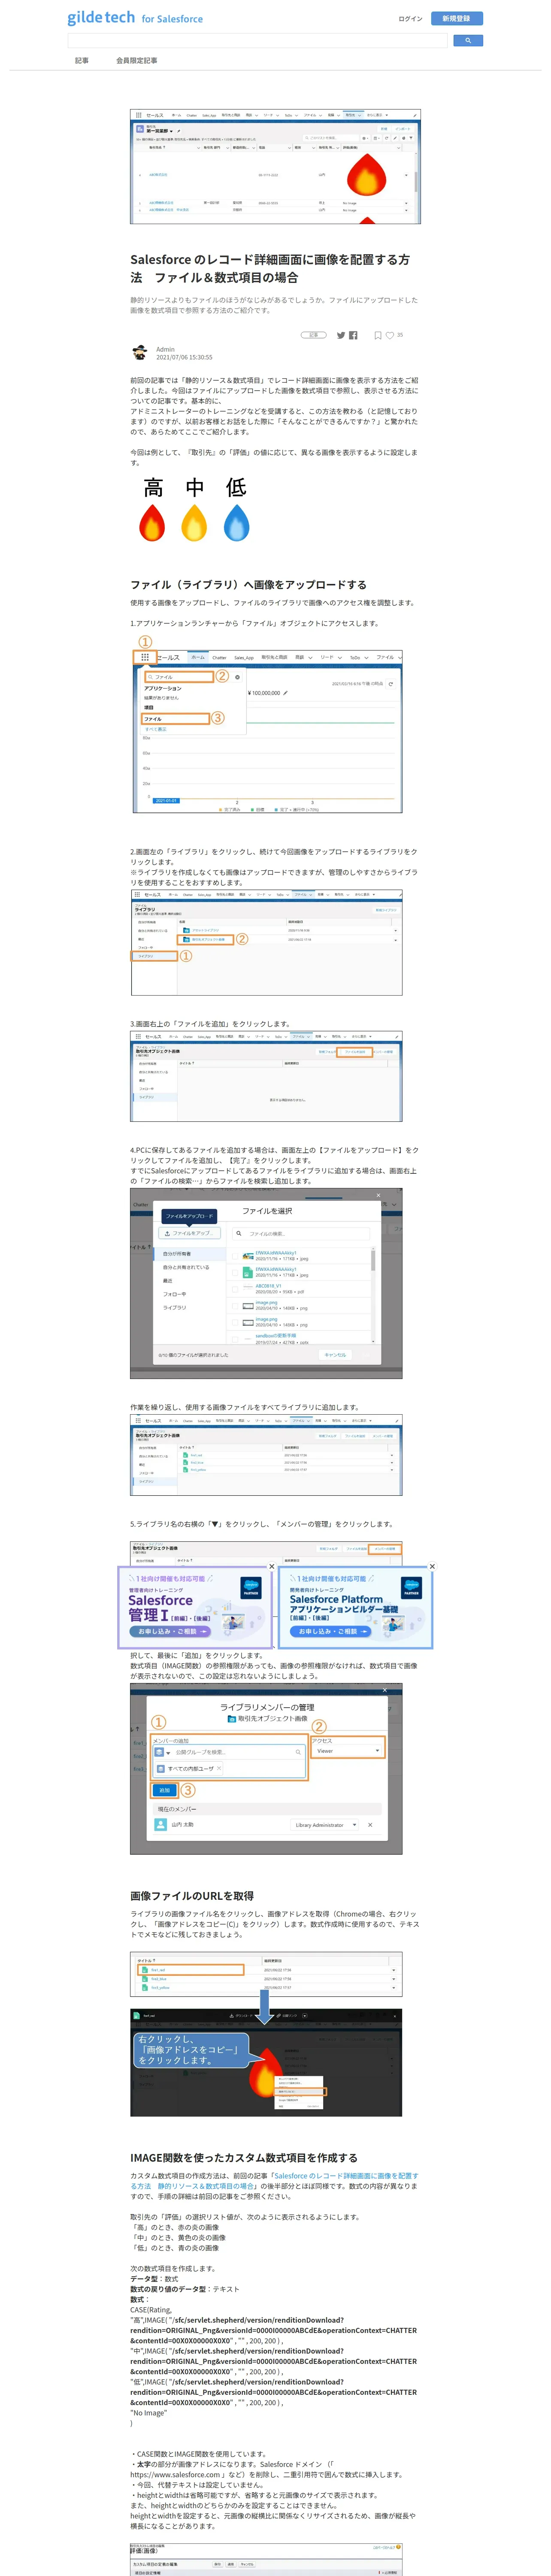Image resolution: width=551 pixels, height=2576 pixels.
Task: Open the ログイン link
Action: (410, 18)
